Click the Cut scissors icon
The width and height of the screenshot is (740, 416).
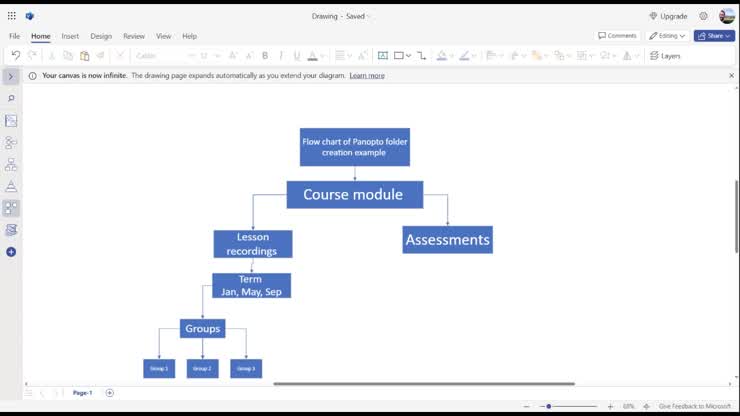click(52, 56)
